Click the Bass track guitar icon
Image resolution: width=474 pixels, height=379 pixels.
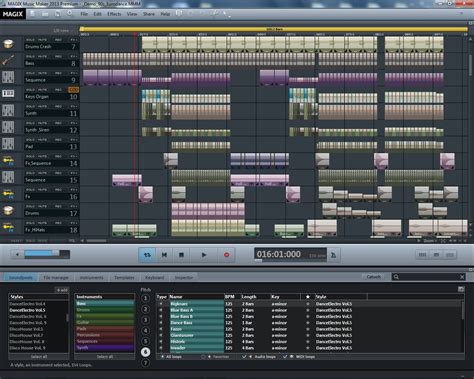coord(8,61)
